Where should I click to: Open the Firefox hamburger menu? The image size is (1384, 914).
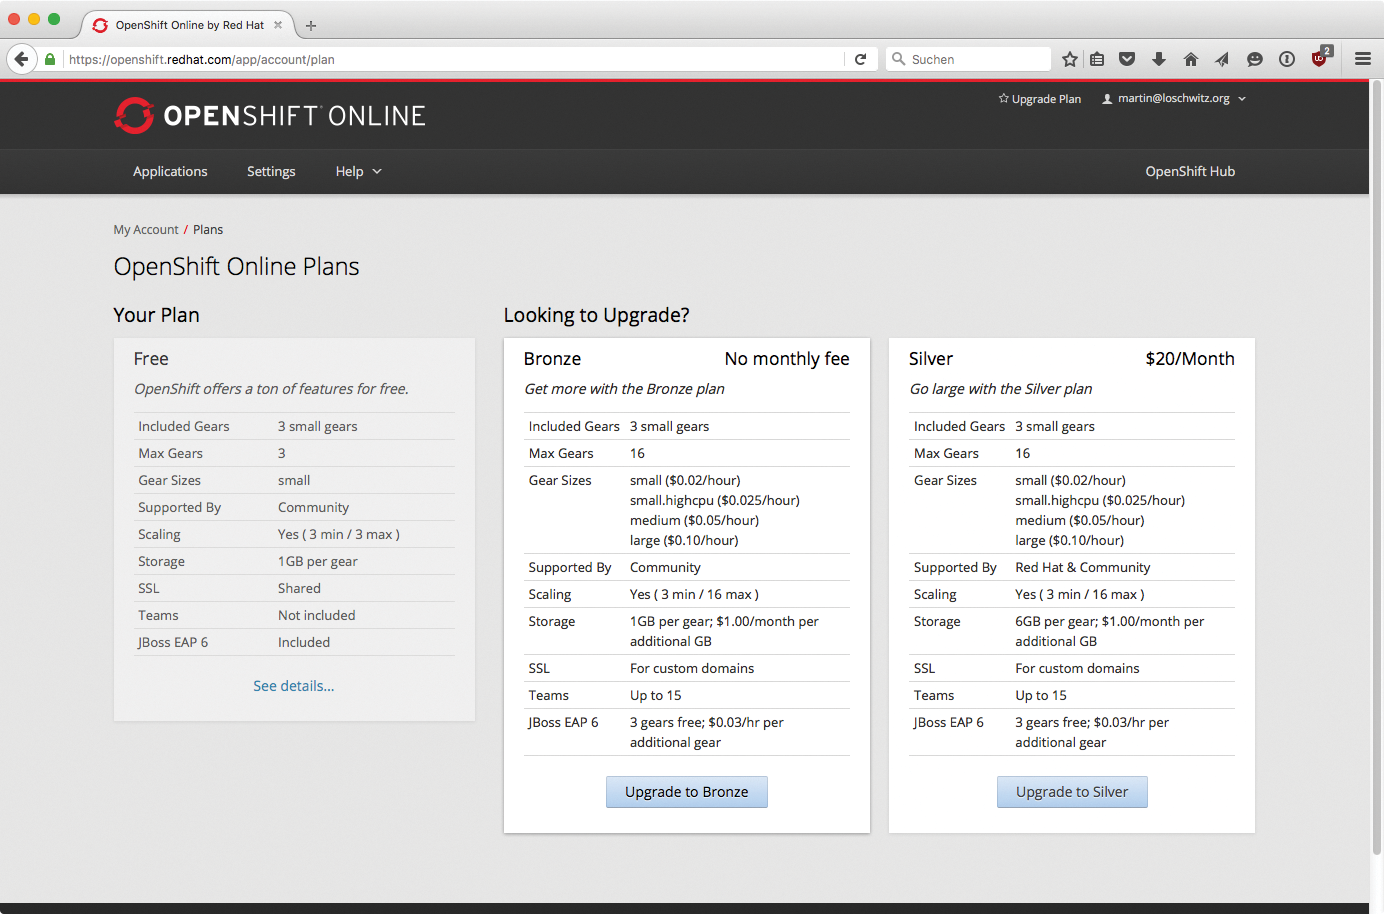1362,59
